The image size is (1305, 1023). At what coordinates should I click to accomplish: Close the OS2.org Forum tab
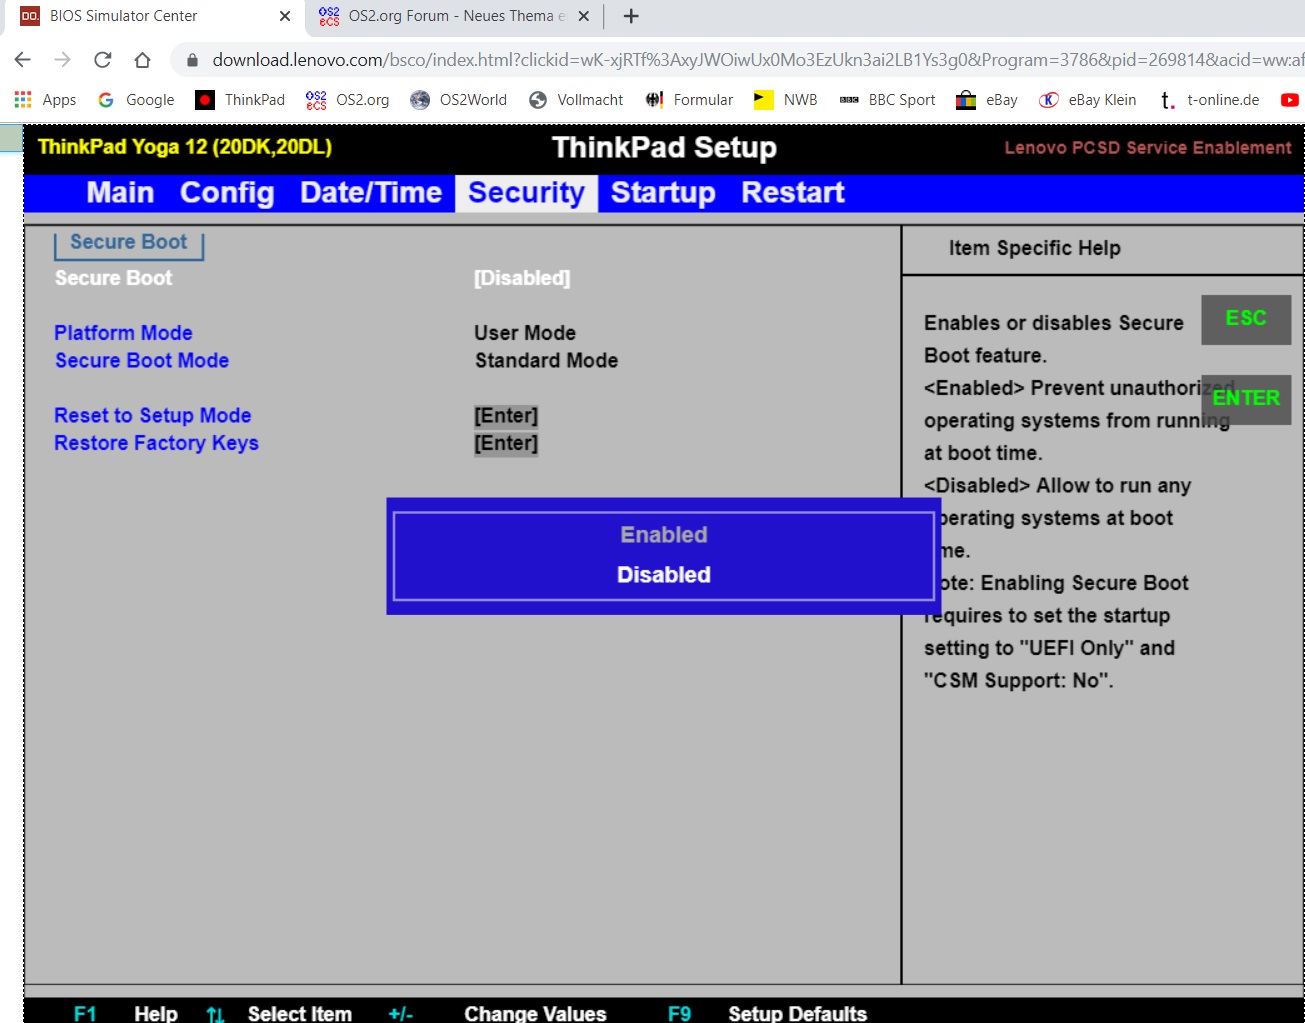point(584,16)
